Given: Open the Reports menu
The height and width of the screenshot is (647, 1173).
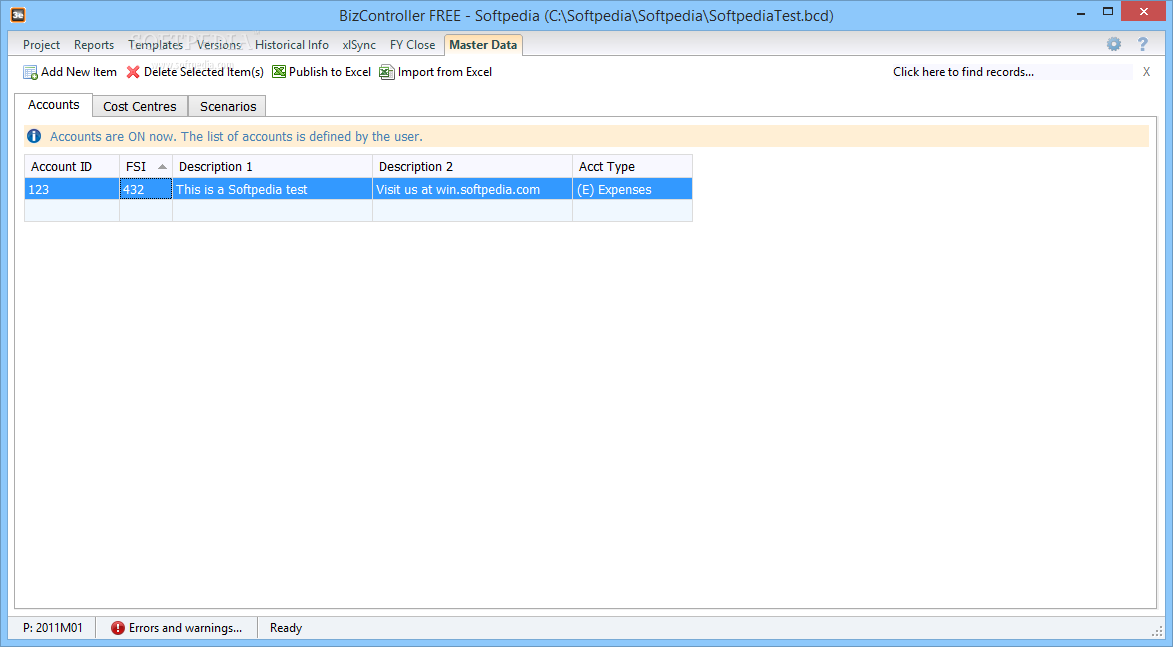Looking at the screenshot, I should click(94, 45).
